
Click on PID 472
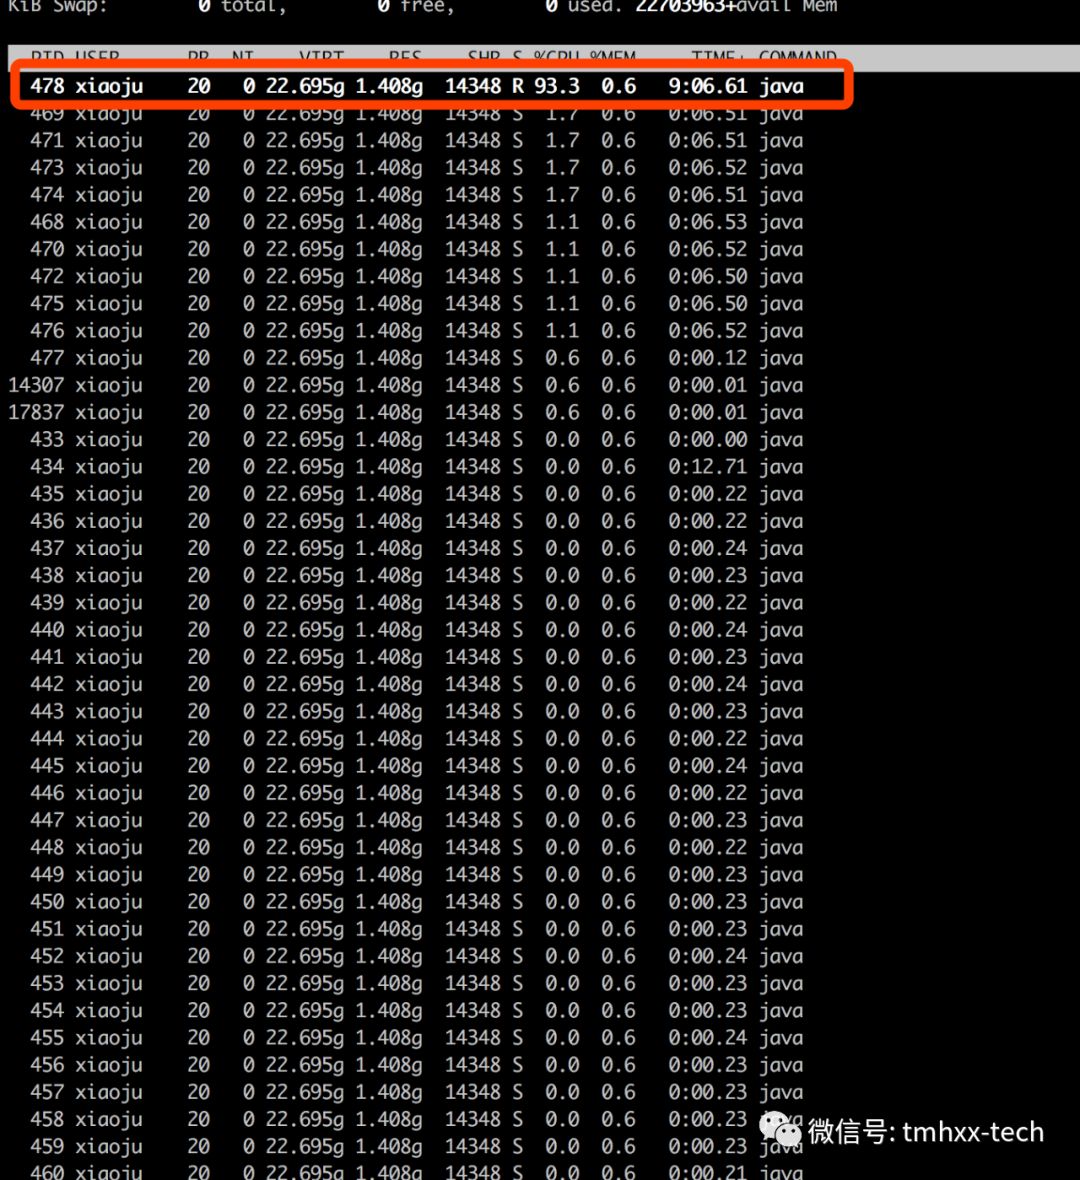pyautogui.click(x=47, y=276)
